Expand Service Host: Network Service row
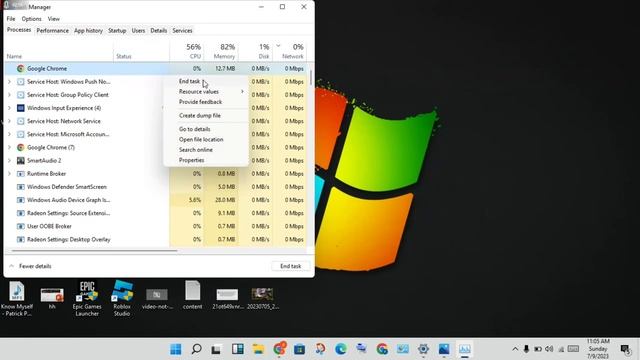Screen dimensions: 640x360 point(9,121)
